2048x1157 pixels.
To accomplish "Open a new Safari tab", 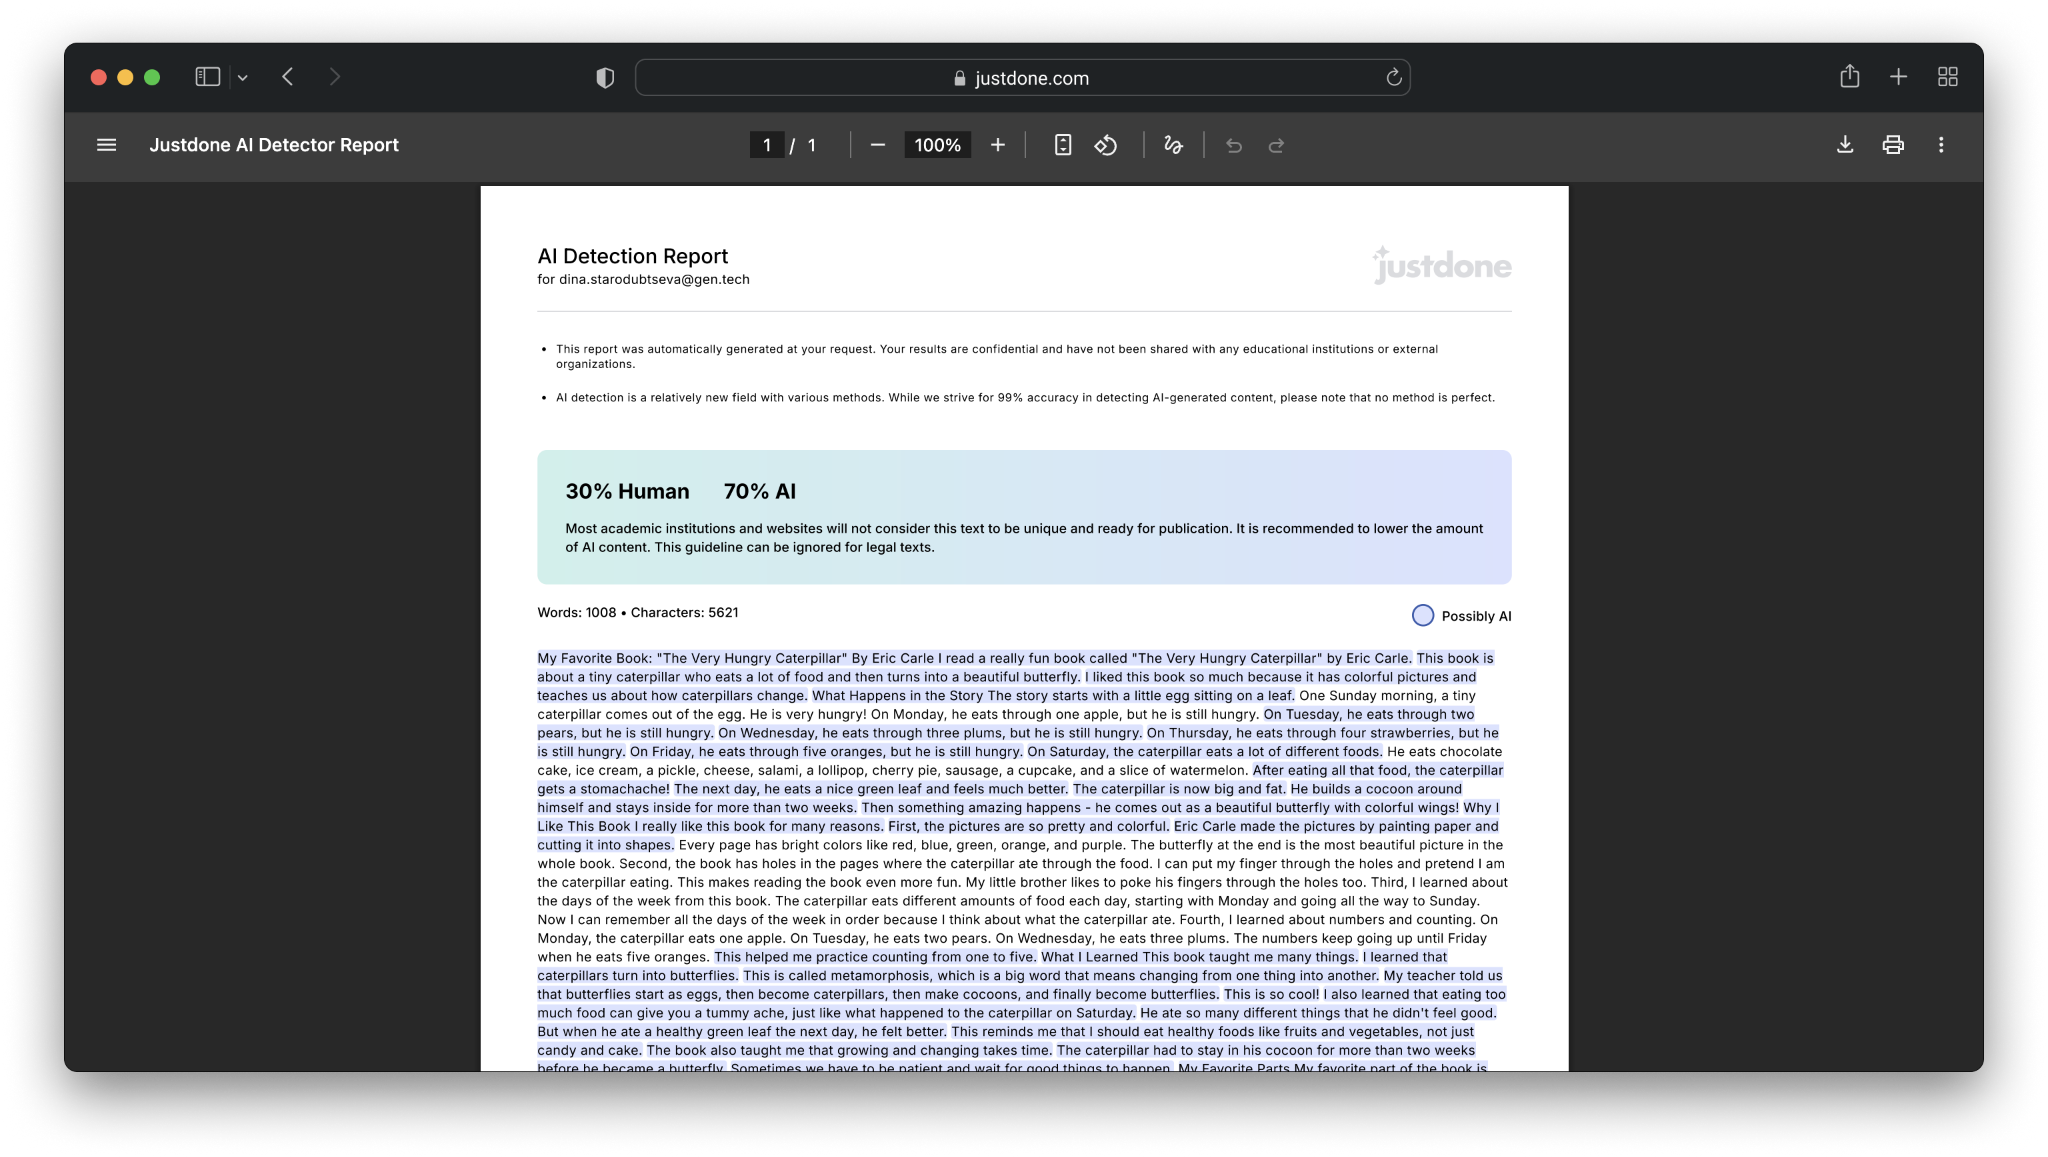I will (x=1898, y=77).
